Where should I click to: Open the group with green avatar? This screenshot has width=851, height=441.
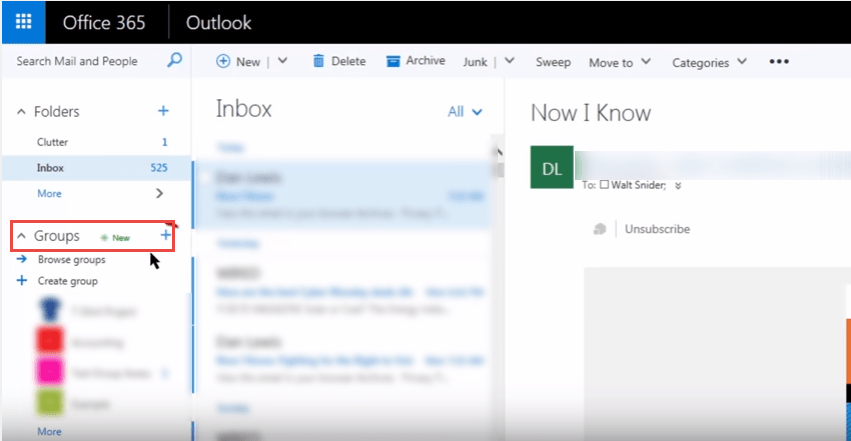pyautogui.click(x=50, y=403)
